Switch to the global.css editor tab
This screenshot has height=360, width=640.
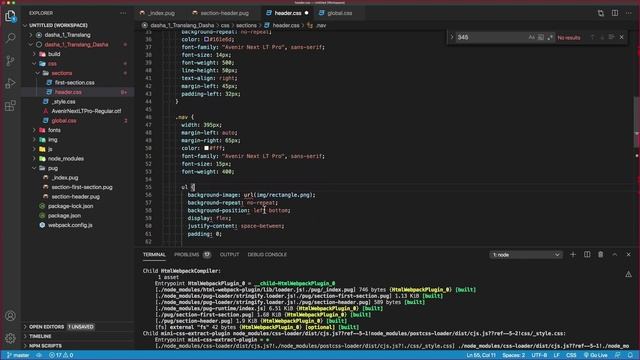(339, 13)
